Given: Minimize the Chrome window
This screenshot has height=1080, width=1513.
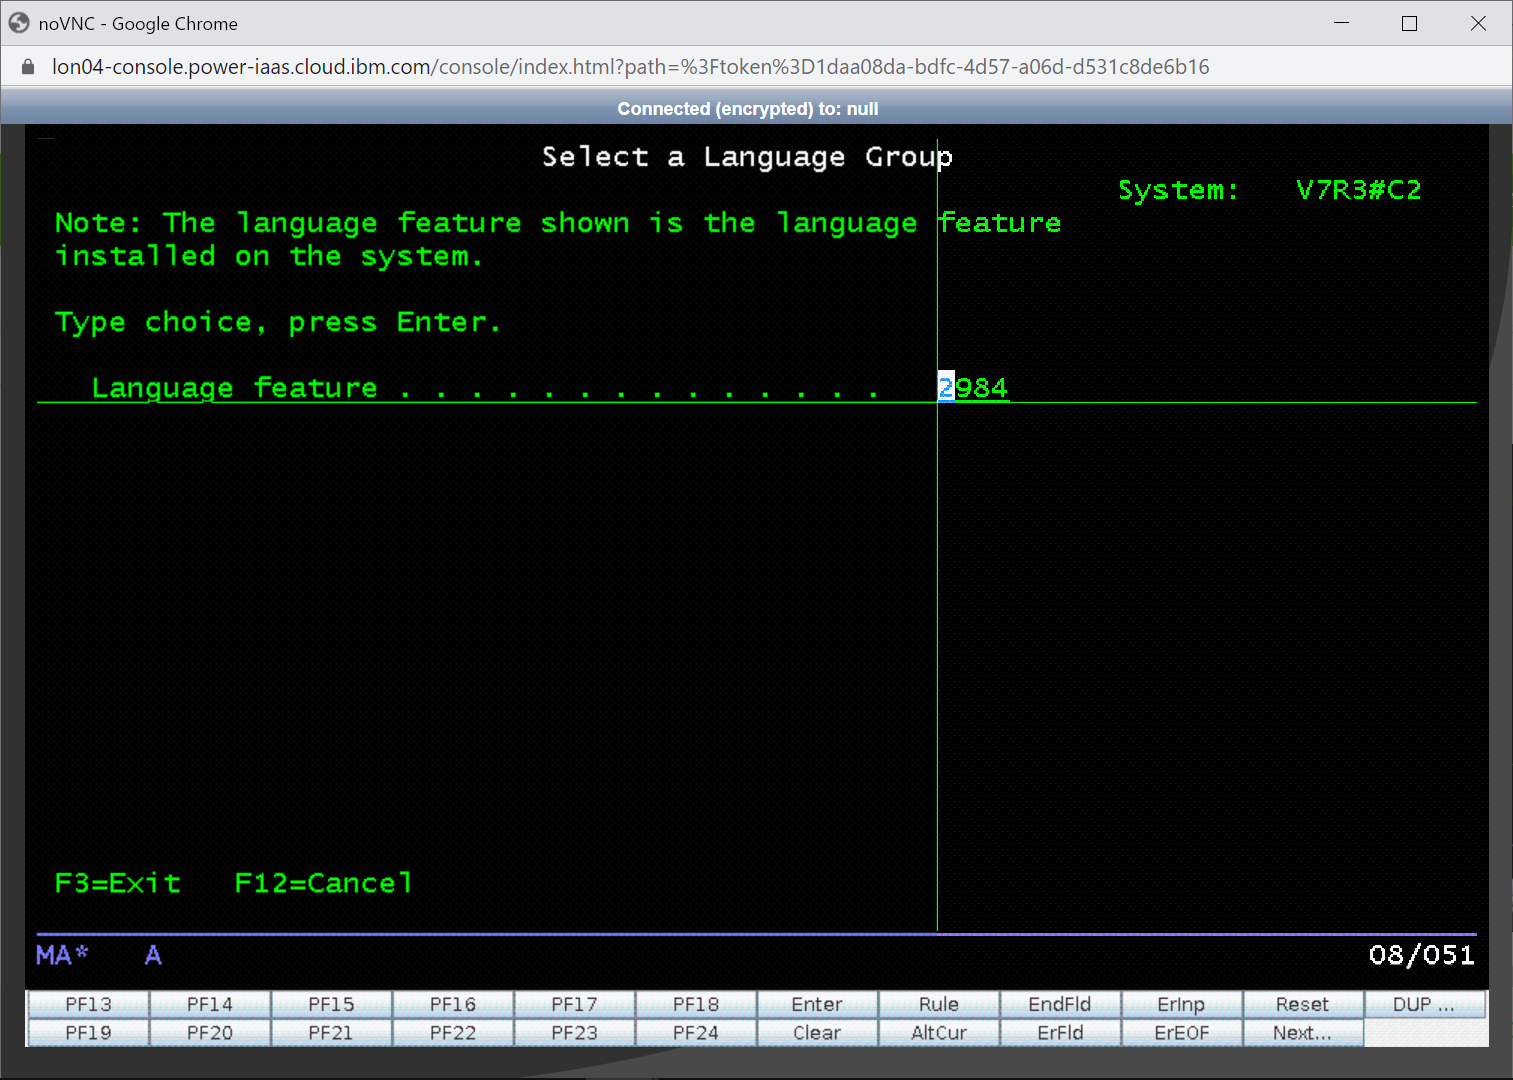Looking at the screenshot, I should [1342, 23].
